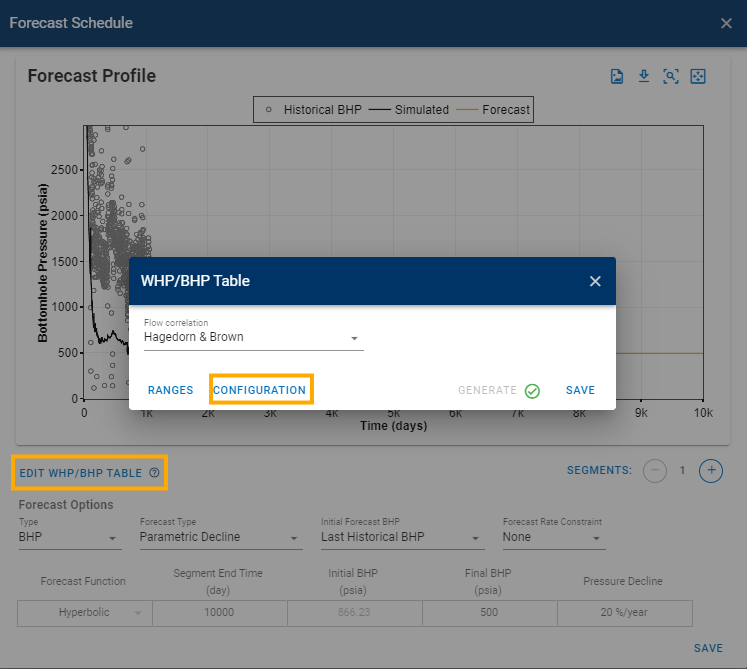Close the WHP/BHP Table dialog
Viewport: 747px width, 669px height.
coord(595,281)
